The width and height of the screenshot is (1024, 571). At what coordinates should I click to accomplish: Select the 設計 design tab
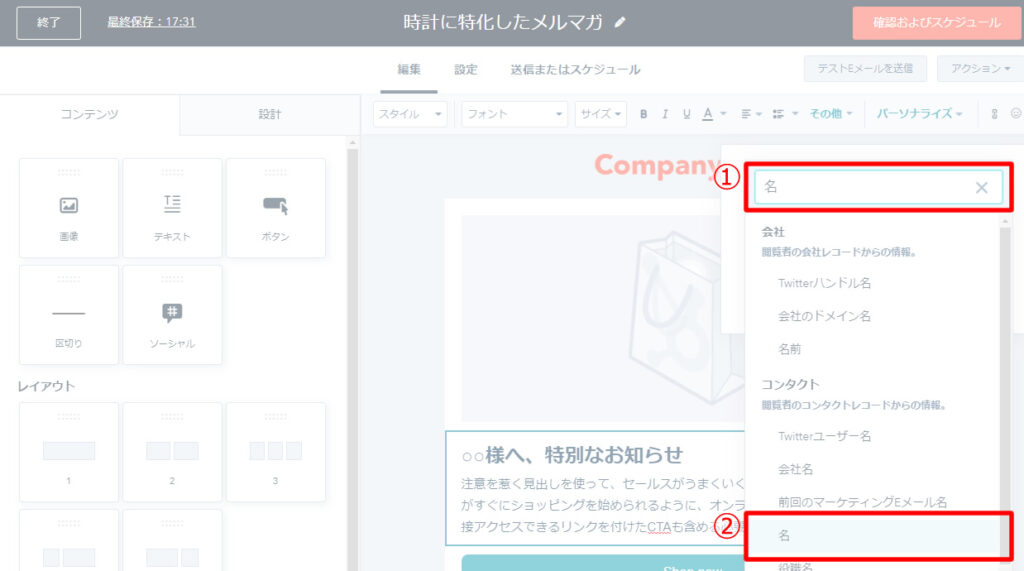[270, 114]
